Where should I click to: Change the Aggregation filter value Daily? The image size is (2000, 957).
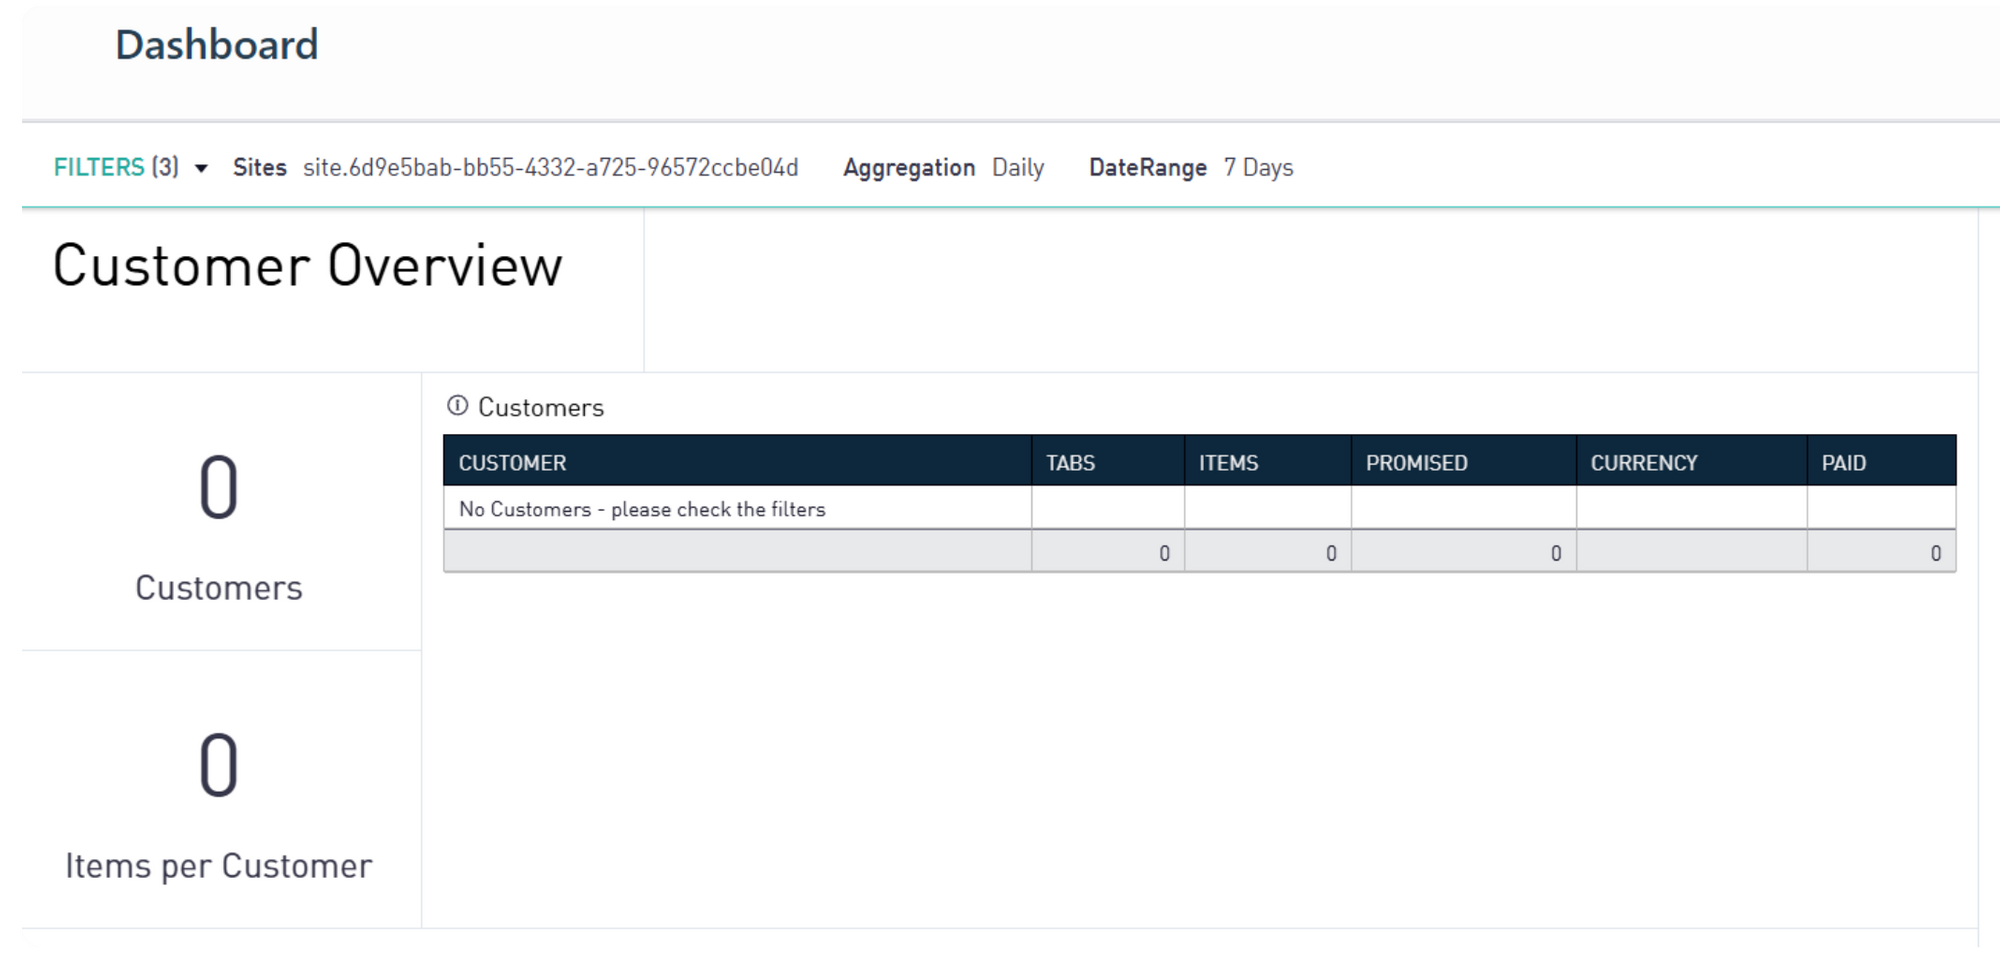1017,168
